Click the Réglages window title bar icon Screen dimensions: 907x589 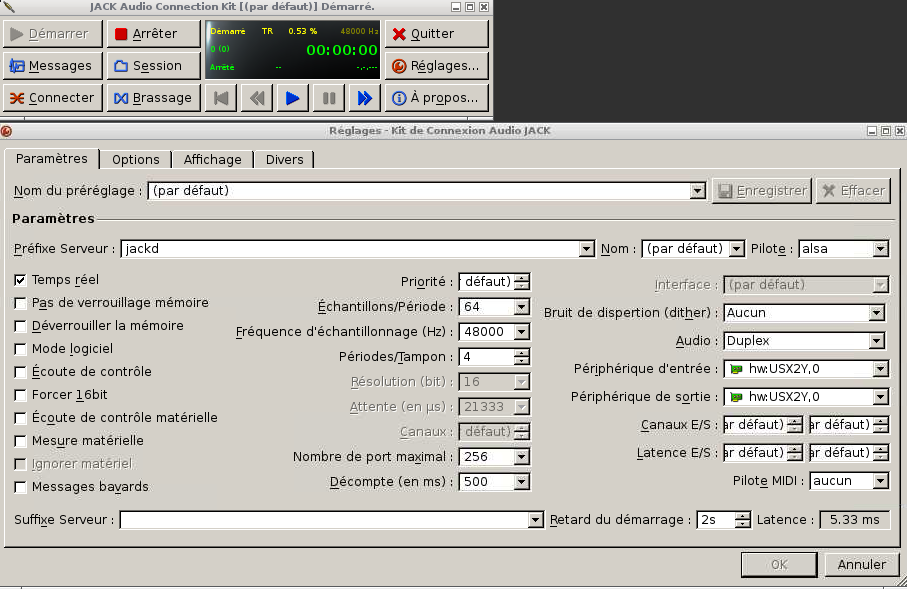[6, 131]
